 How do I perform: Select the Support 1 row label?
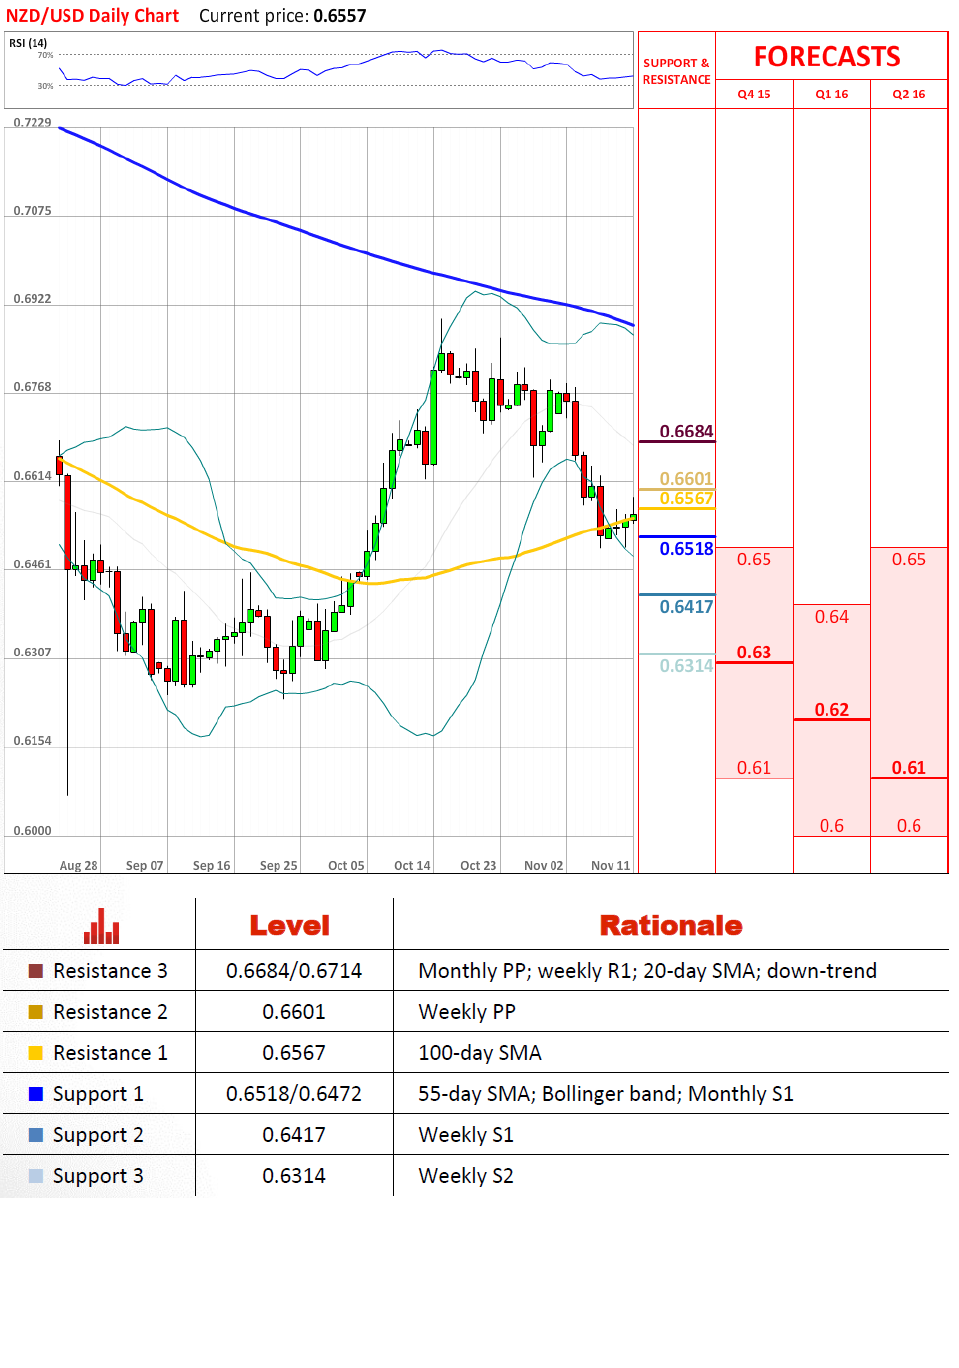click(x=98, y=1095)
